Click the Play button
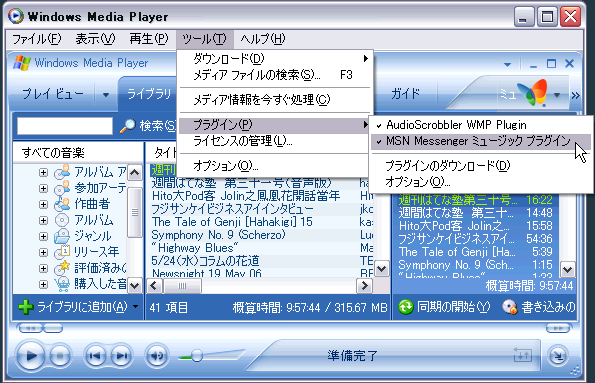The height and width of the screenshot is (383, 595). pyautogui.click(x=31, y=356)
